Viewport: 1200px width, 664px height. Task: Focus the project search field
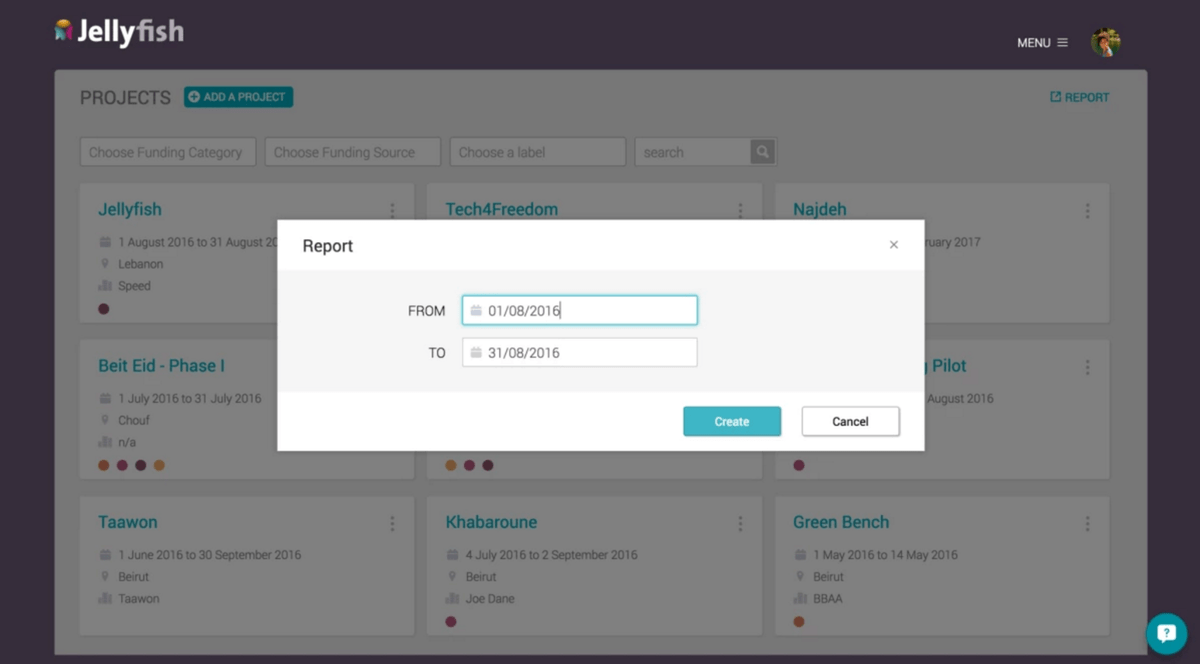tap(693, 152)
